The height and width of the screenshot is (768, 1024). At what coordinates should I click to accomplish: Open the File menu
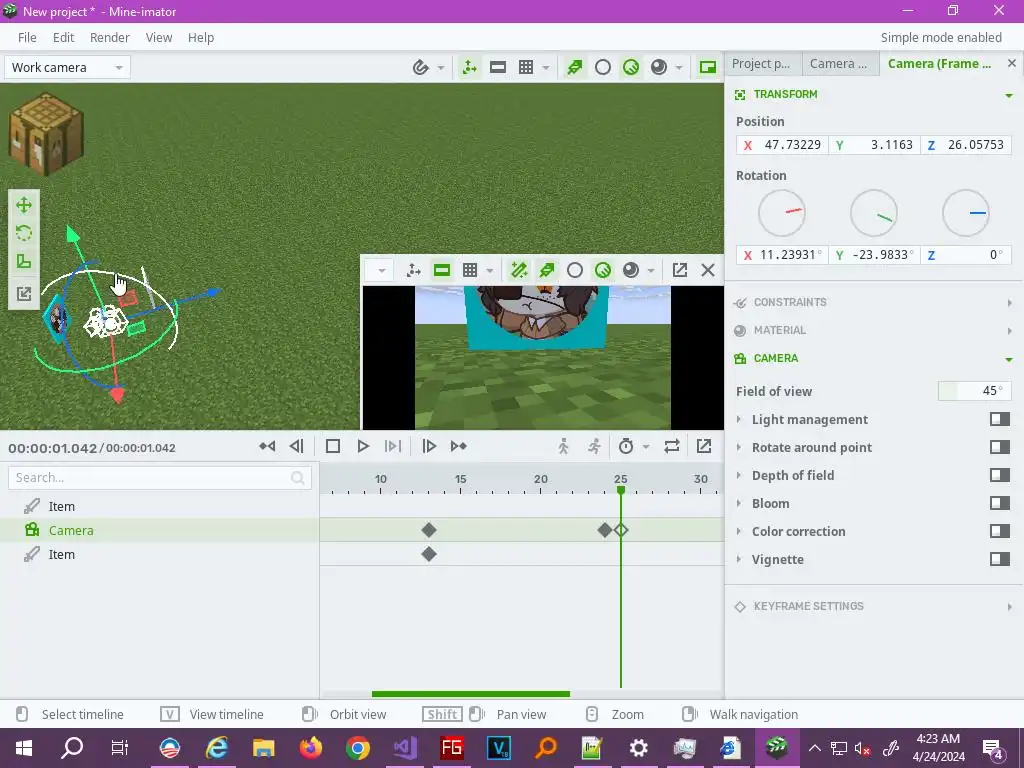pos(27,38)
